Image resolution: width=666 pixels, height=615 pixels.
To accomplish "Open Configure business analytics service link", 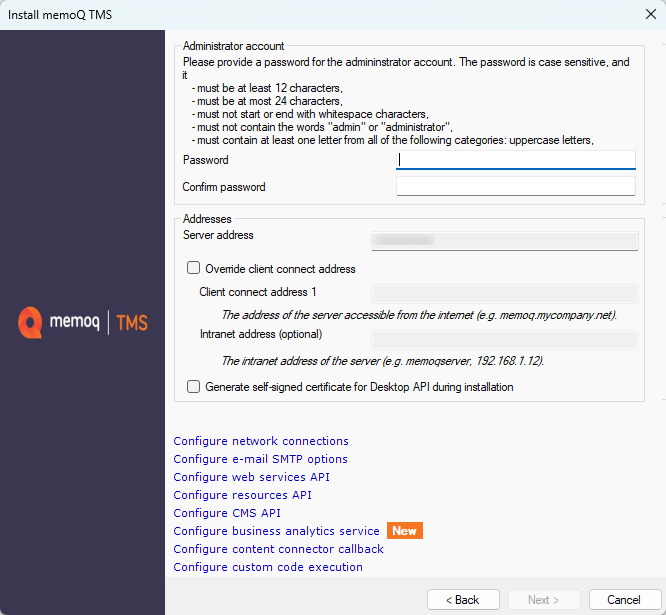I will pyautogui.click(x=276, y=531).
